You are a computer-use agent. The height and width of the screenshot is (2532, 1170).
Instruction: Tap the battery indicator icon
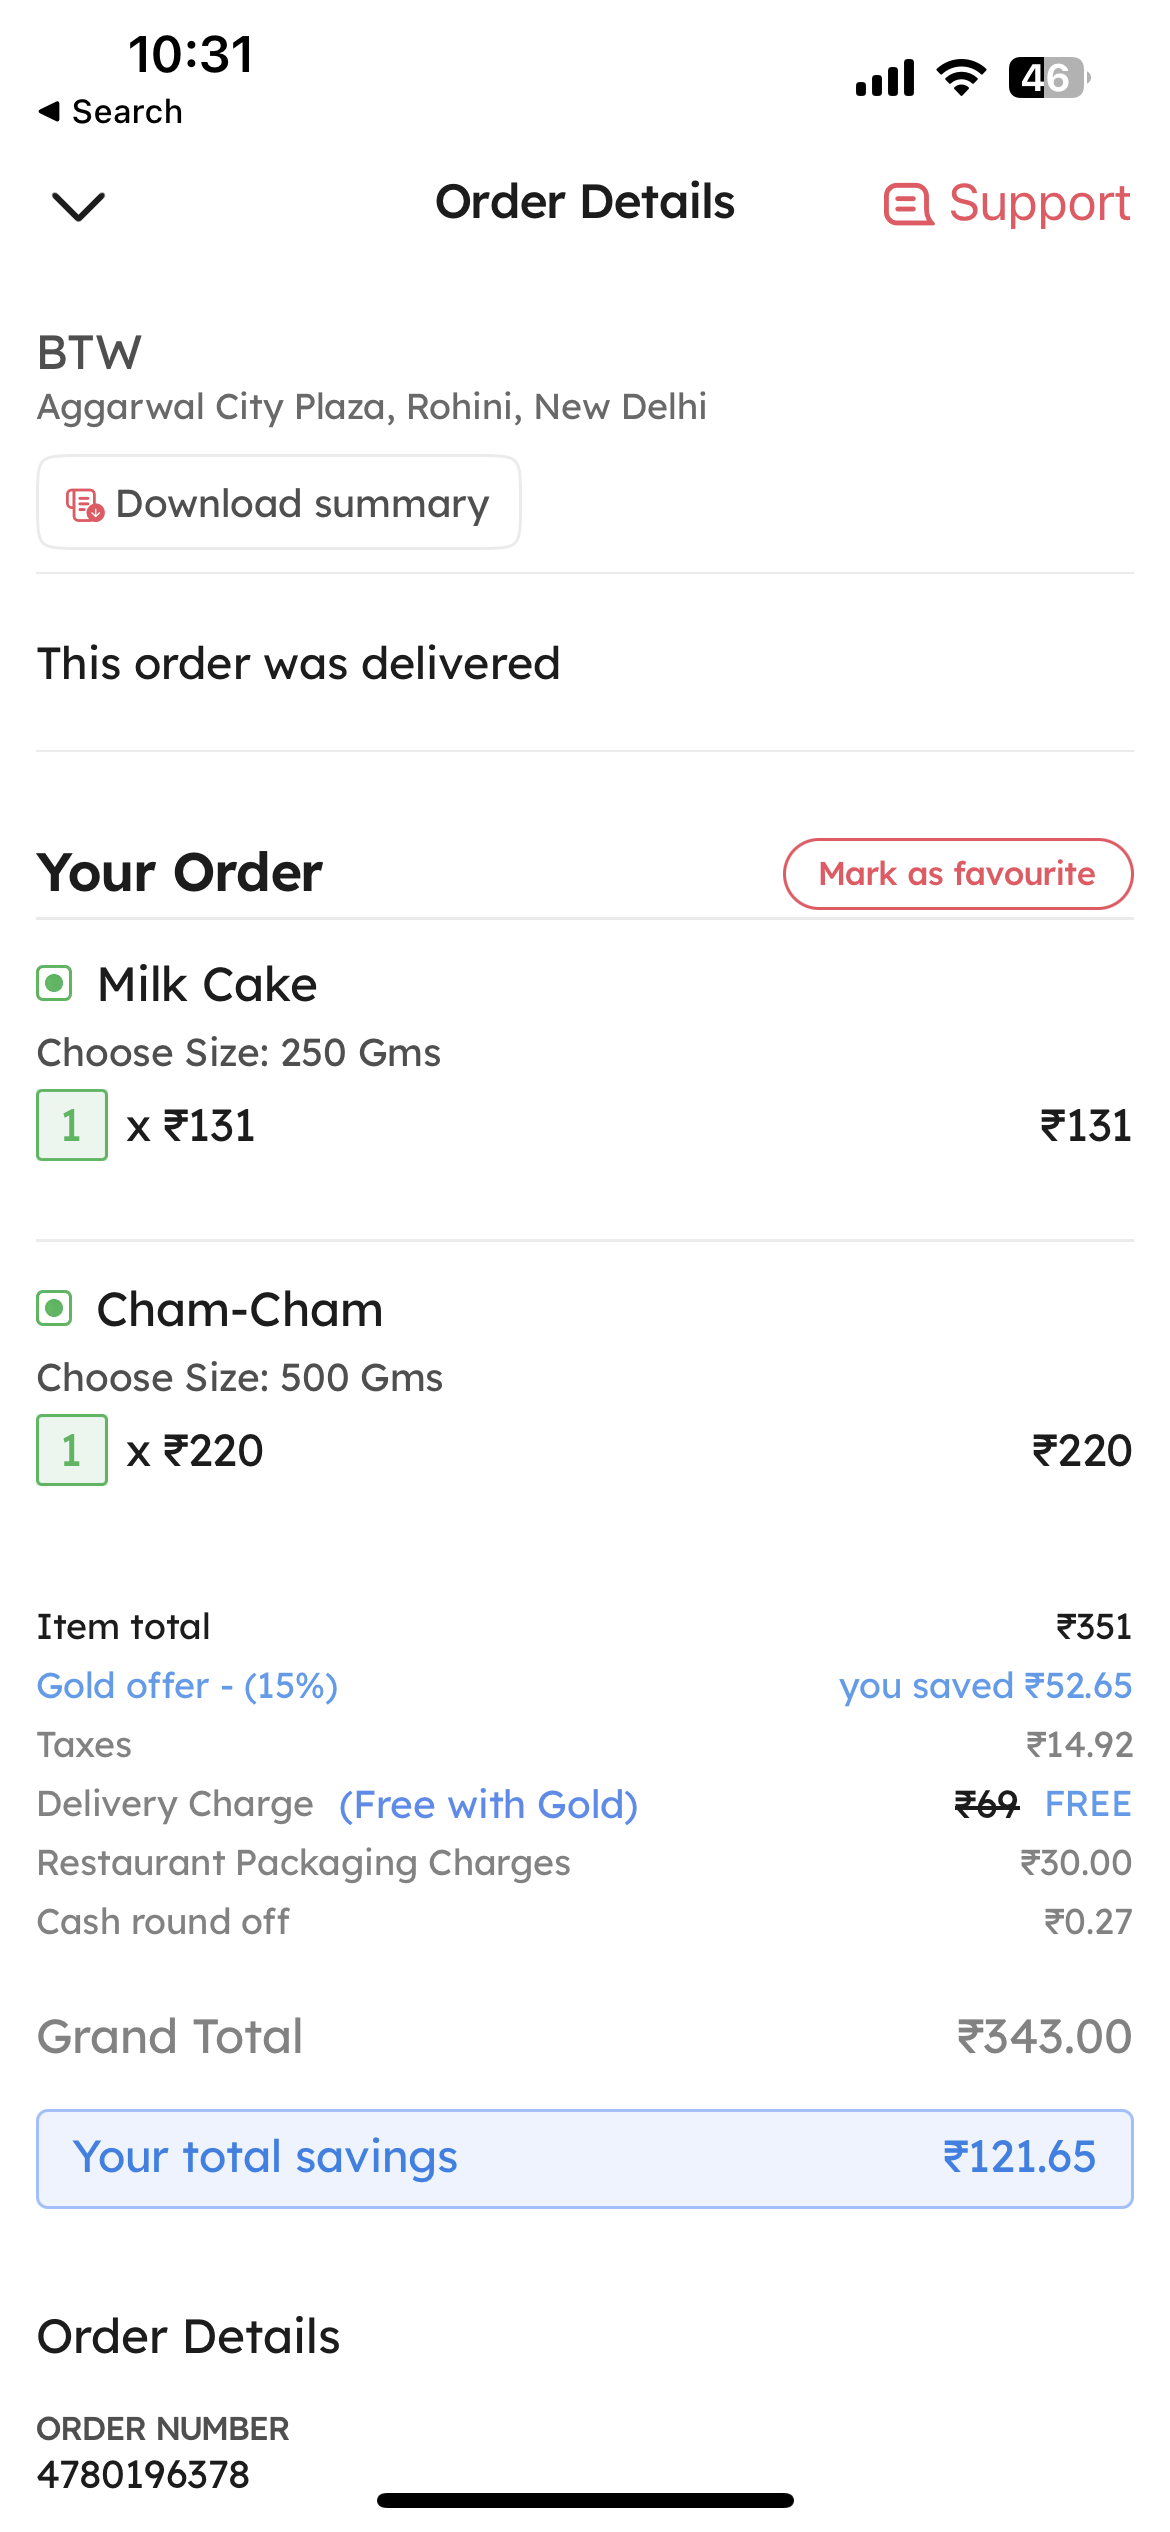pyautogui.click(x=1048, y=77)
